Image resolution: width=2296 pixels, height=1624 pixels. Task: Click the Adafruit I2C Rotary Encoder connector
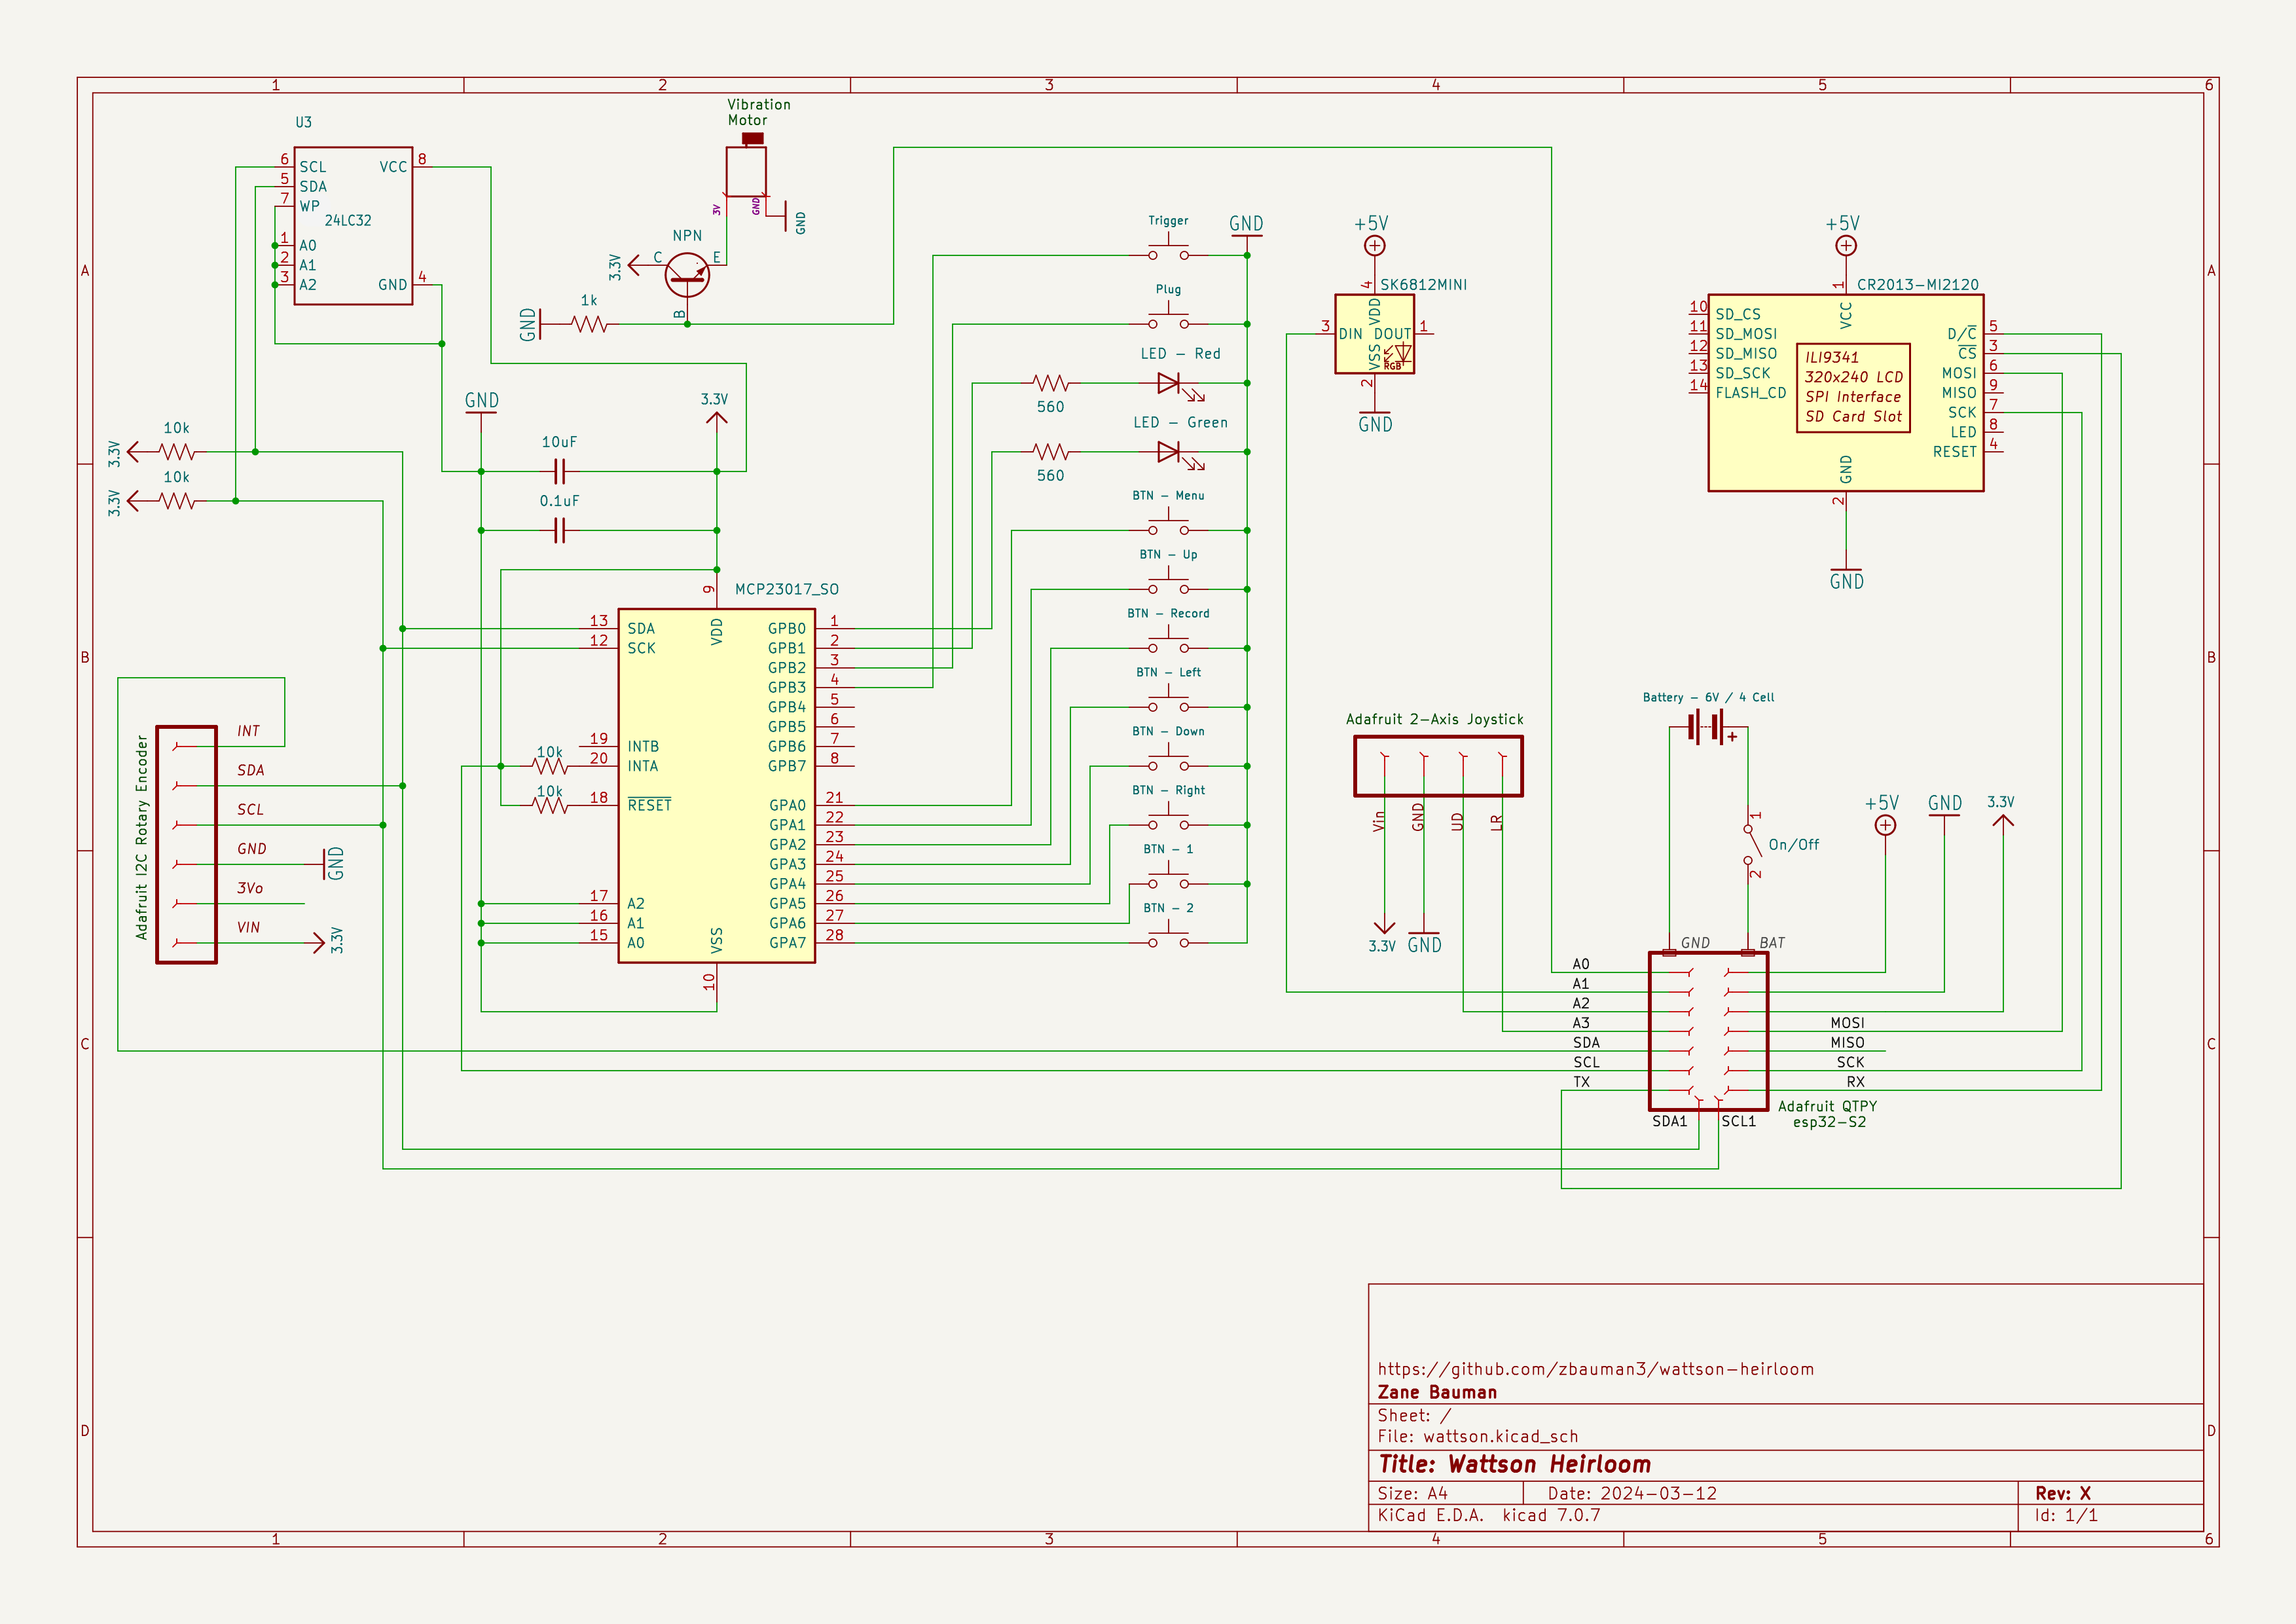point(187,844)
